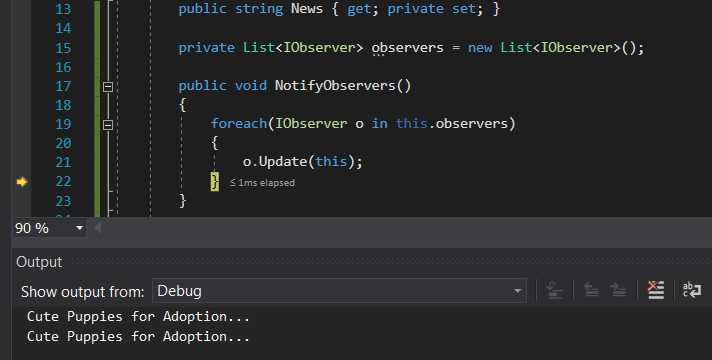This screenshot has width=712, height=360.
Task: Click the yellow current-statement arrow on line 22
Action: pyautogui.click(x=22, y=182)
